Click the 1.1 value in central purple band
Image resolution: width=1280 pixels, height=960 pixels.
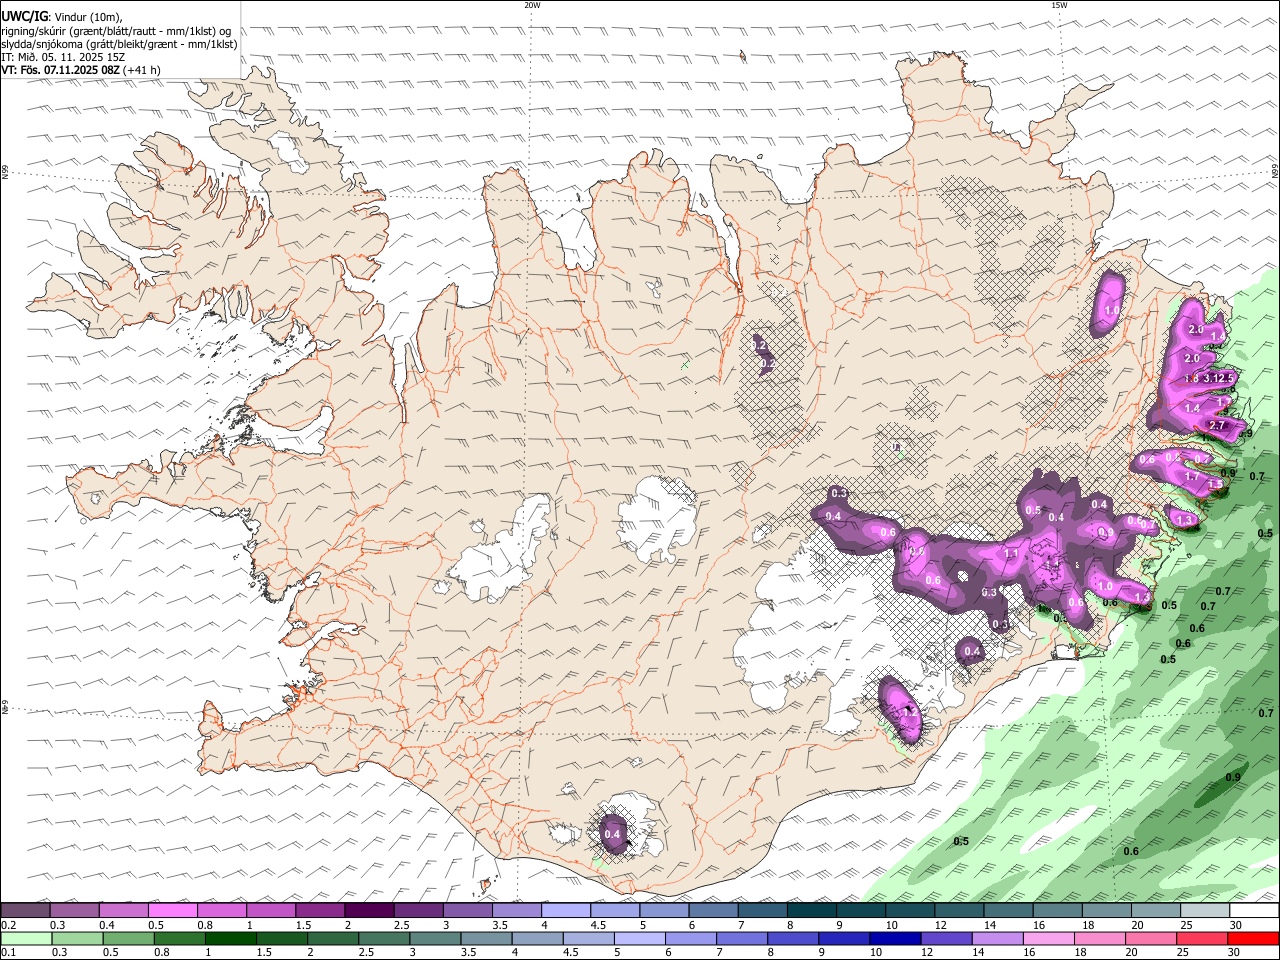click(x=1011, y=554)
